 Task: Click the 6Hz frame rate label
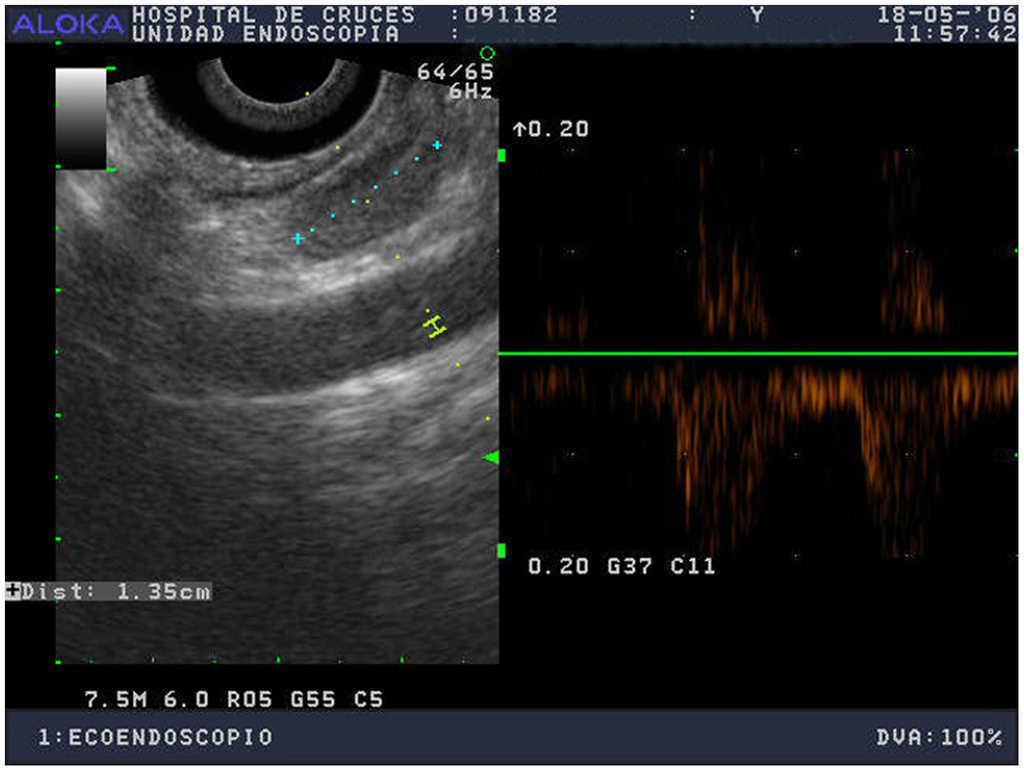[x=470, y=91]
